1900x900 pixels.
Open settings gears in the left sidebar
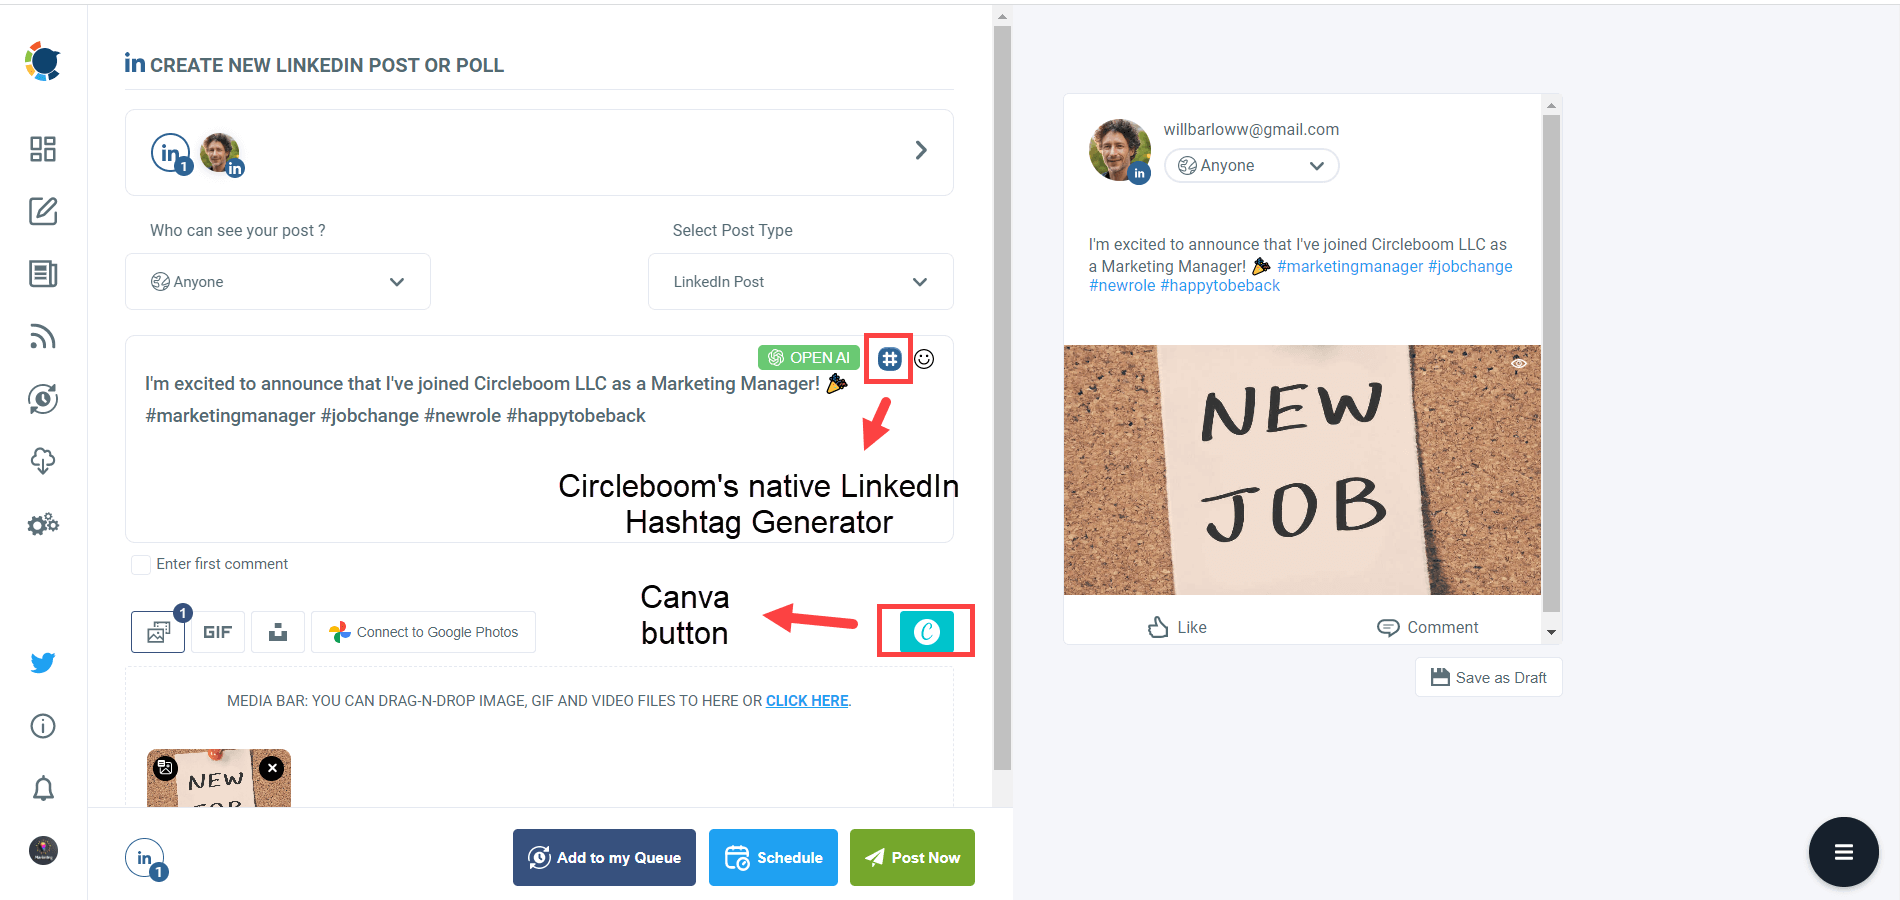pyautogui.click(x=42, y=523)
